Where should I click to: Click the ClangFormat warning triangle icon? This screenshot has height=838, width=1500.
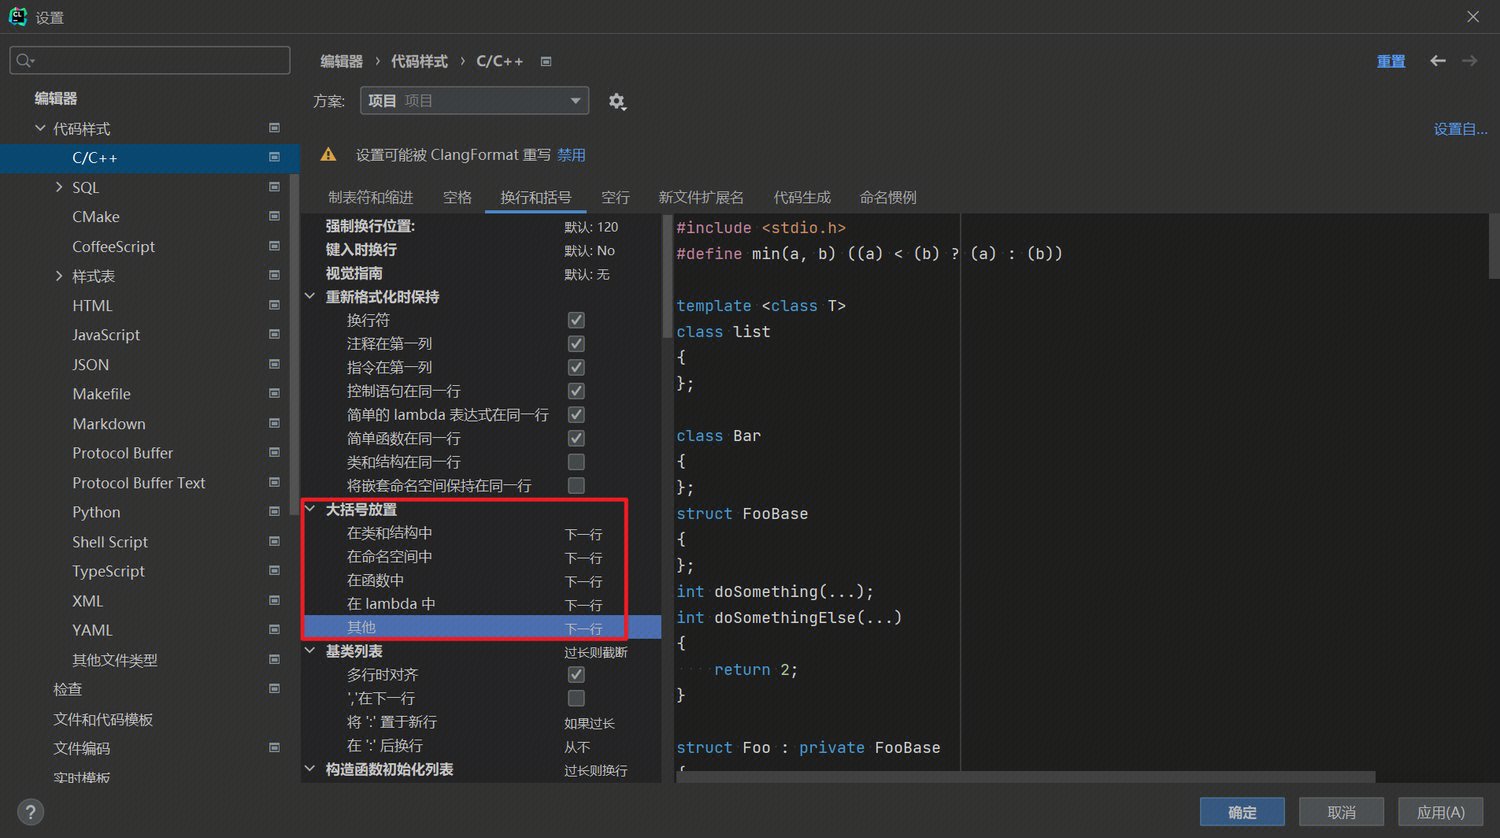pos(328,155)
